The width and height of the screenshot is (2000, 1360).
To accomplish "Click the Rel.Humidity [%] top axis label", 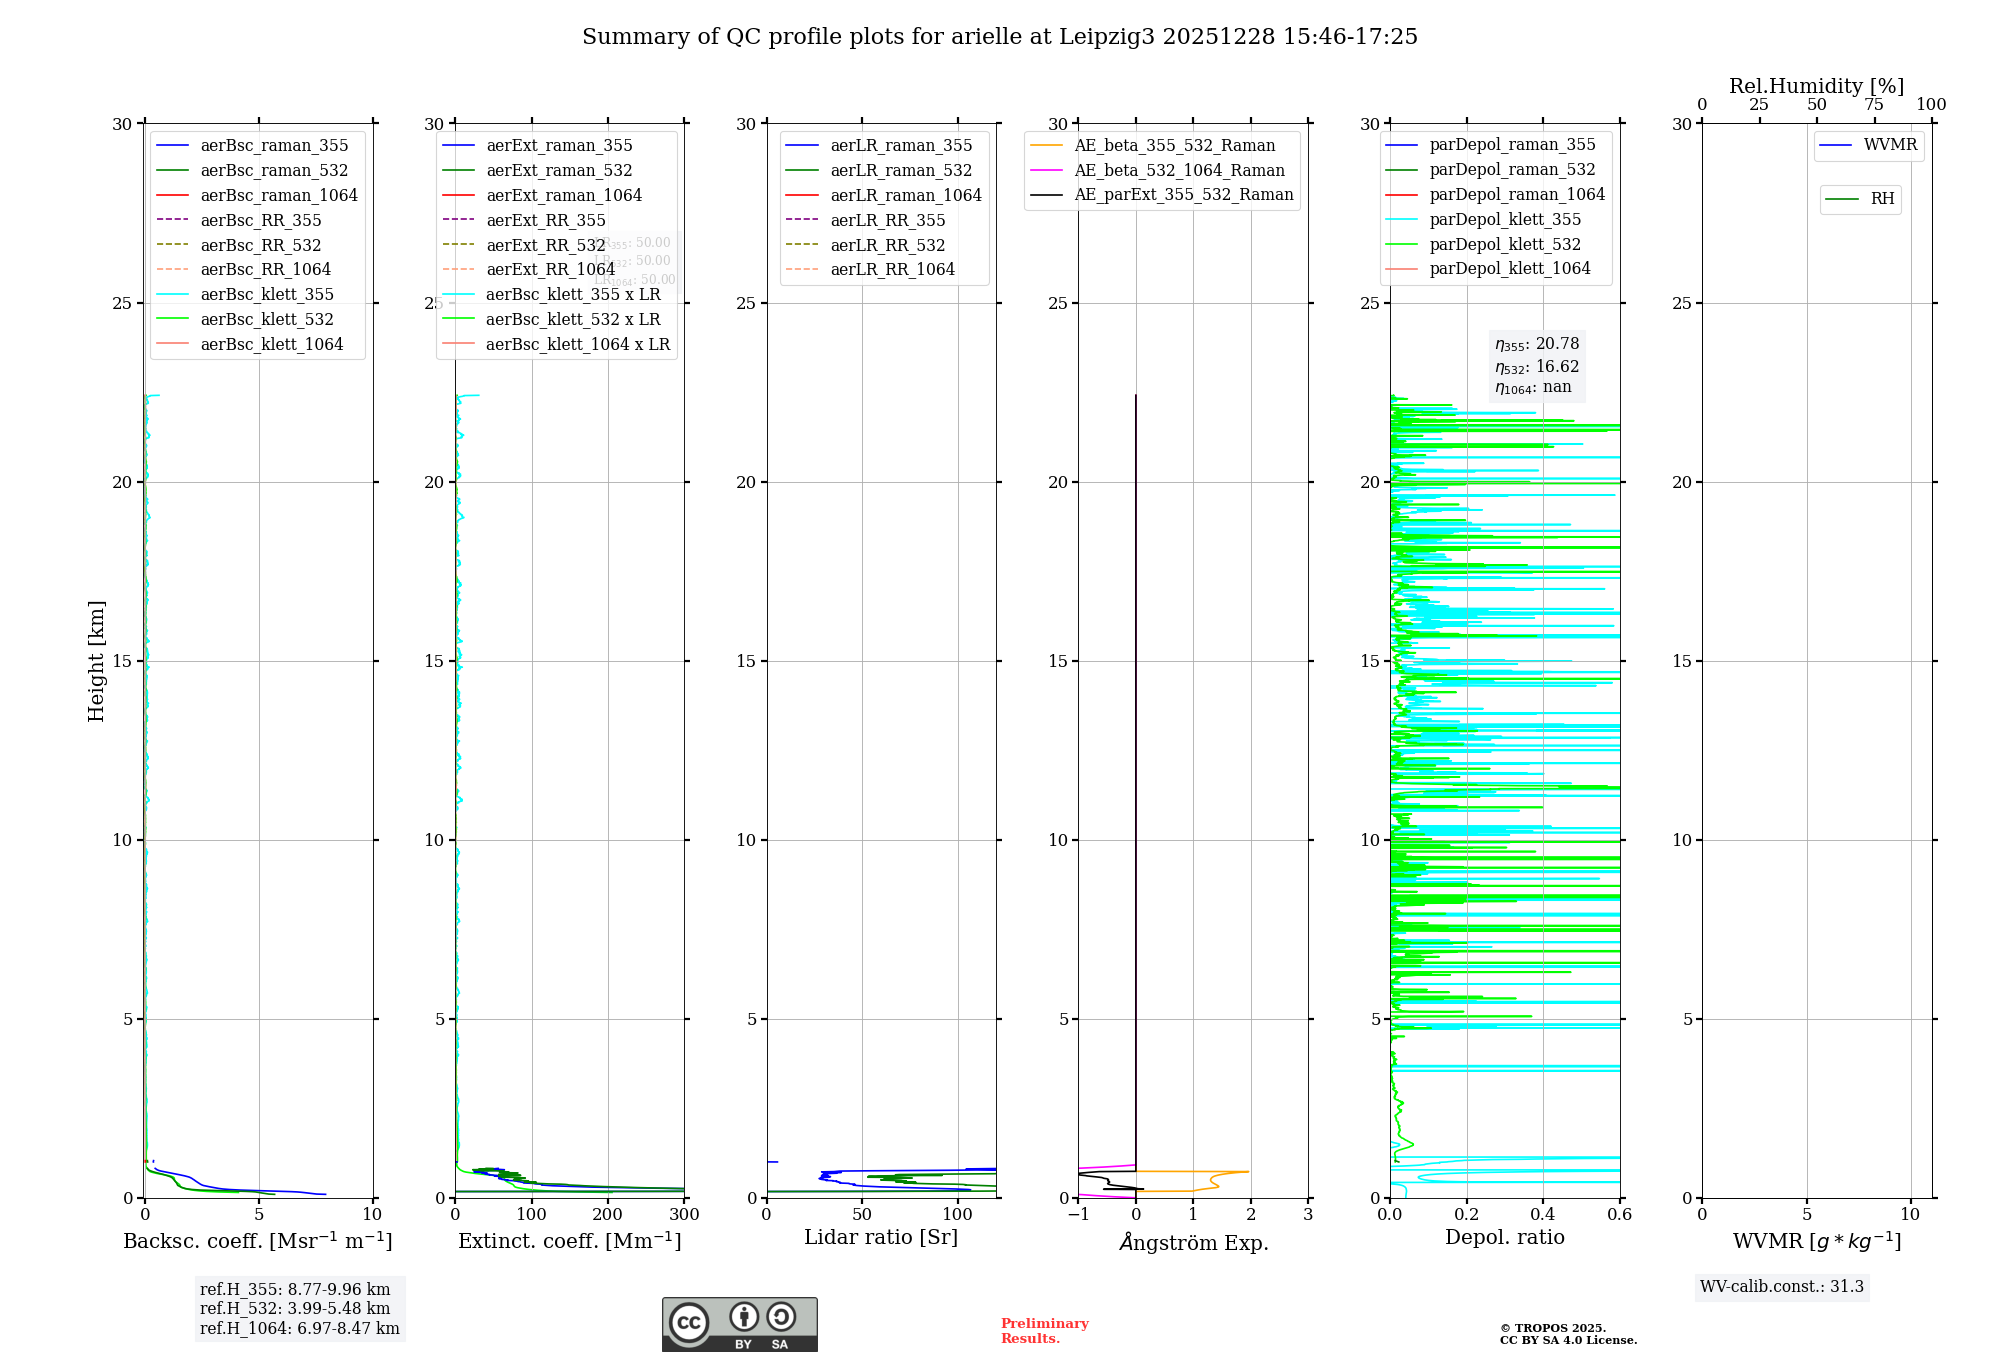I will click(1816, 86).
